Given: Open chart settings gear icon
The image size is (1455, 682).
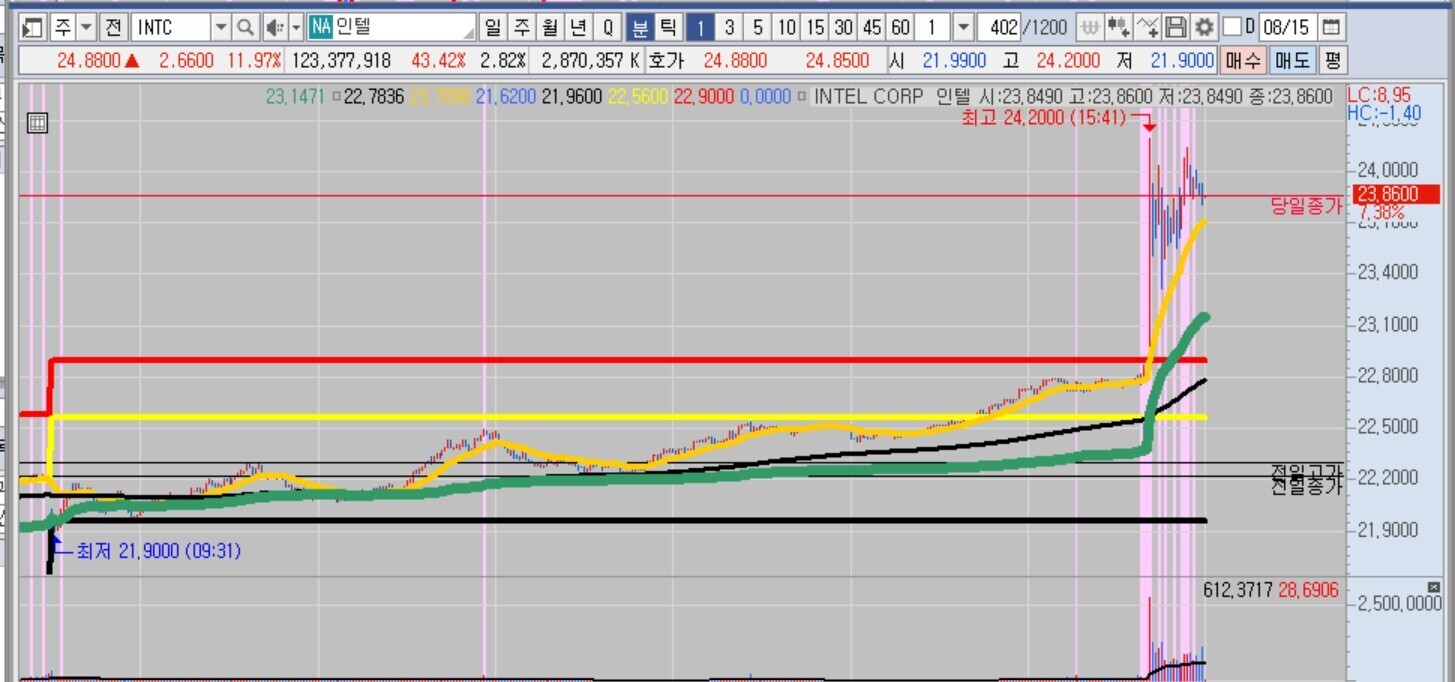Looking at the screenshot, I should coord(1204,26).
